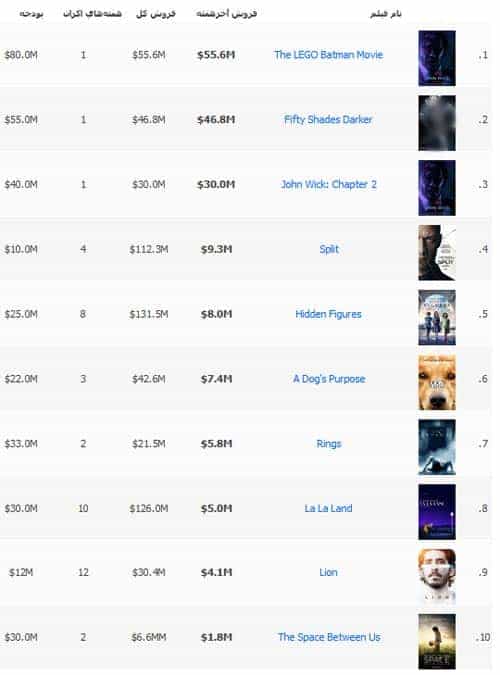Click the Fifty Shades Darker poster
This screenshot has height=675, width=500.
(x=437, y=123)
